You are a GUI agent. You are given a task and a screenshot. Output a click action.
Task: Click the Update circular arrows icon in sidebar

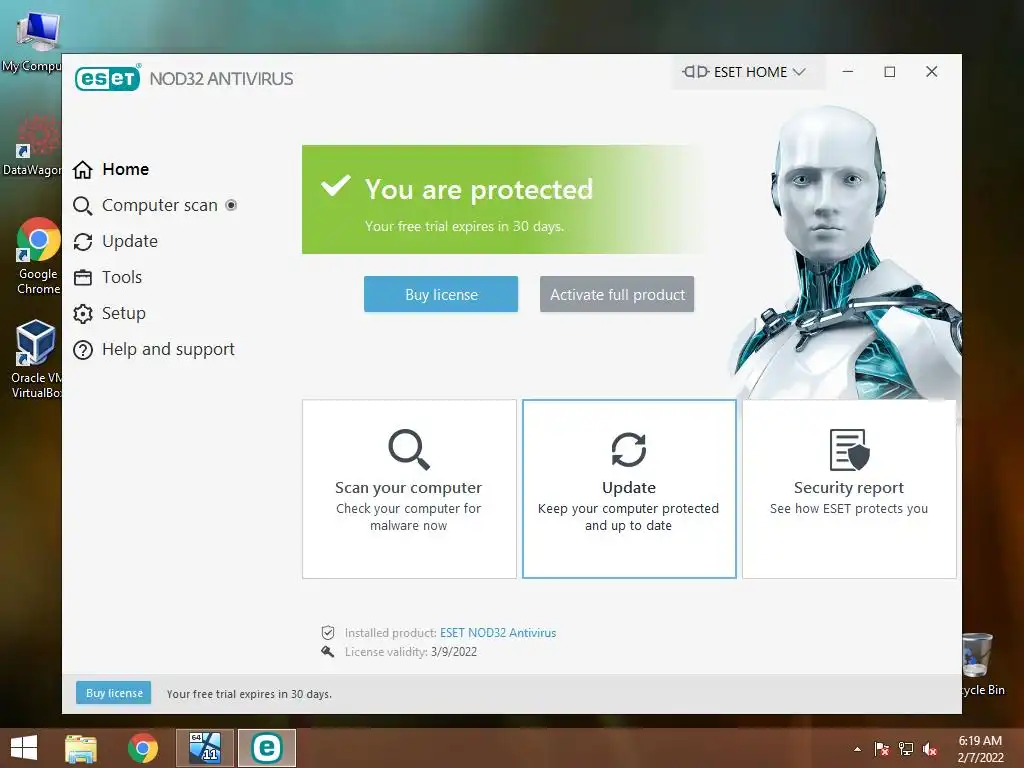82,242
